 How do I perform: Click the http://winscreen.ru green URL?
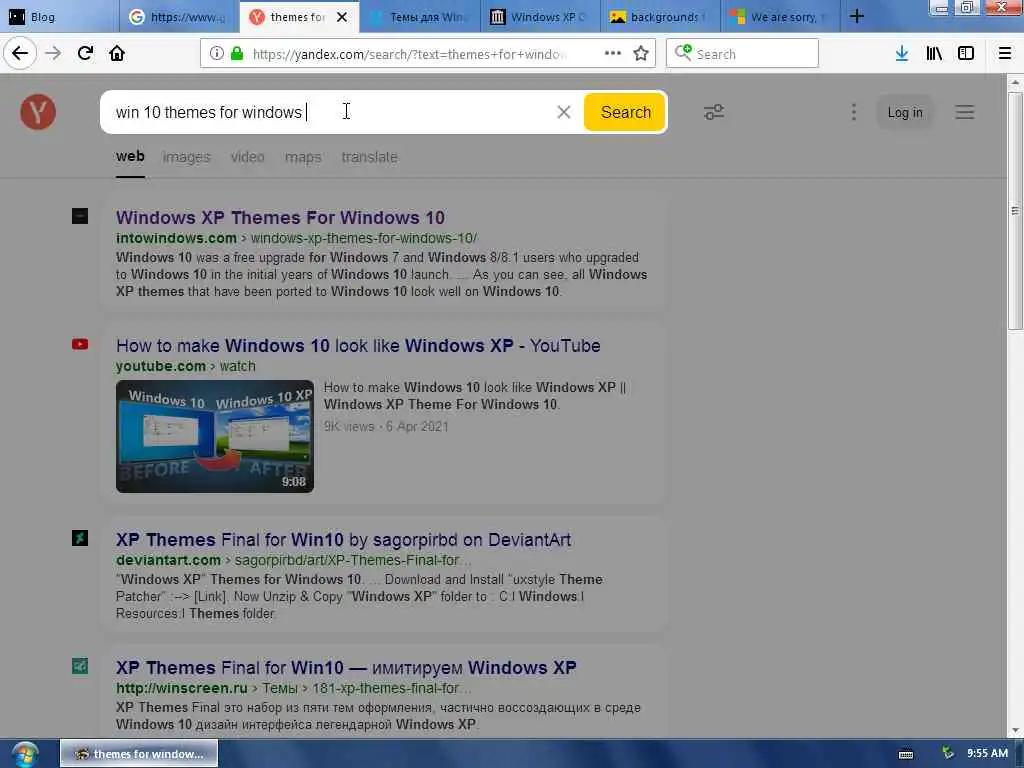(293, 688)
